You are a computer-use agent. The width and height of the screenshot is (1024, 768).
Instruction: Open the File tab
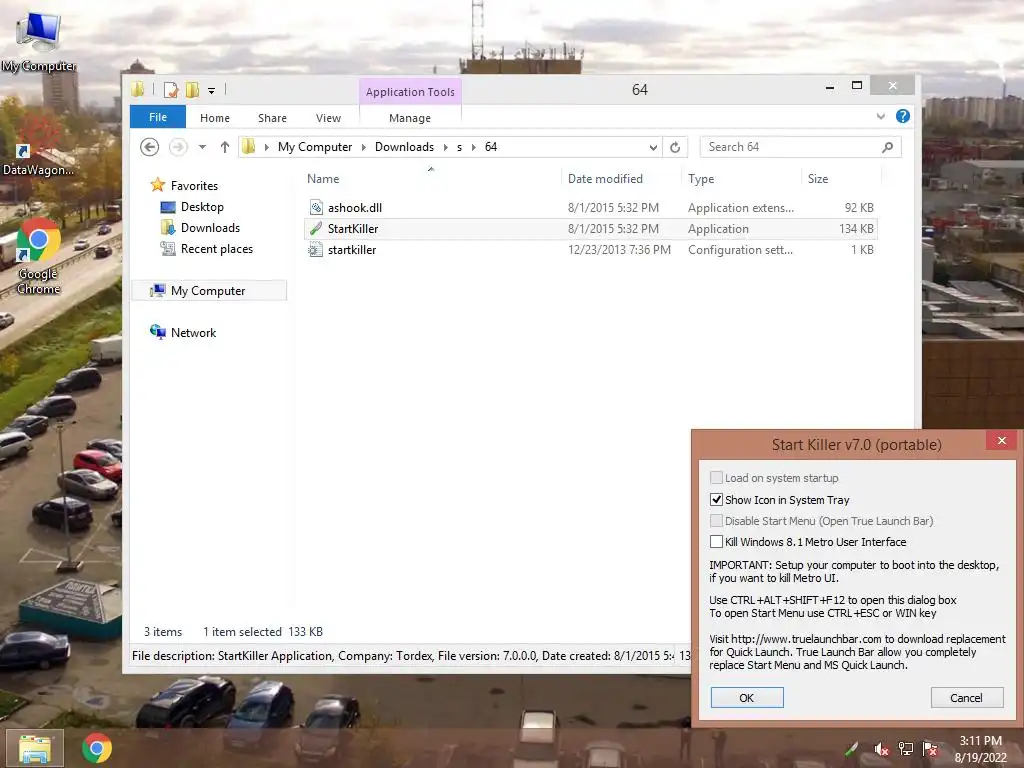[x=158, y=117]
